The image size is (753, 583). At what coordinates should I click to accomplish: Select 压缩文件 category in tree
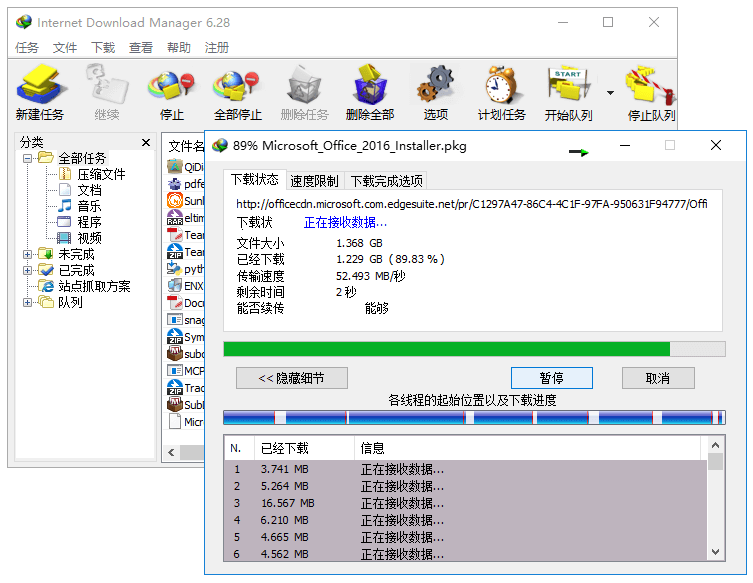coord(101,174)
